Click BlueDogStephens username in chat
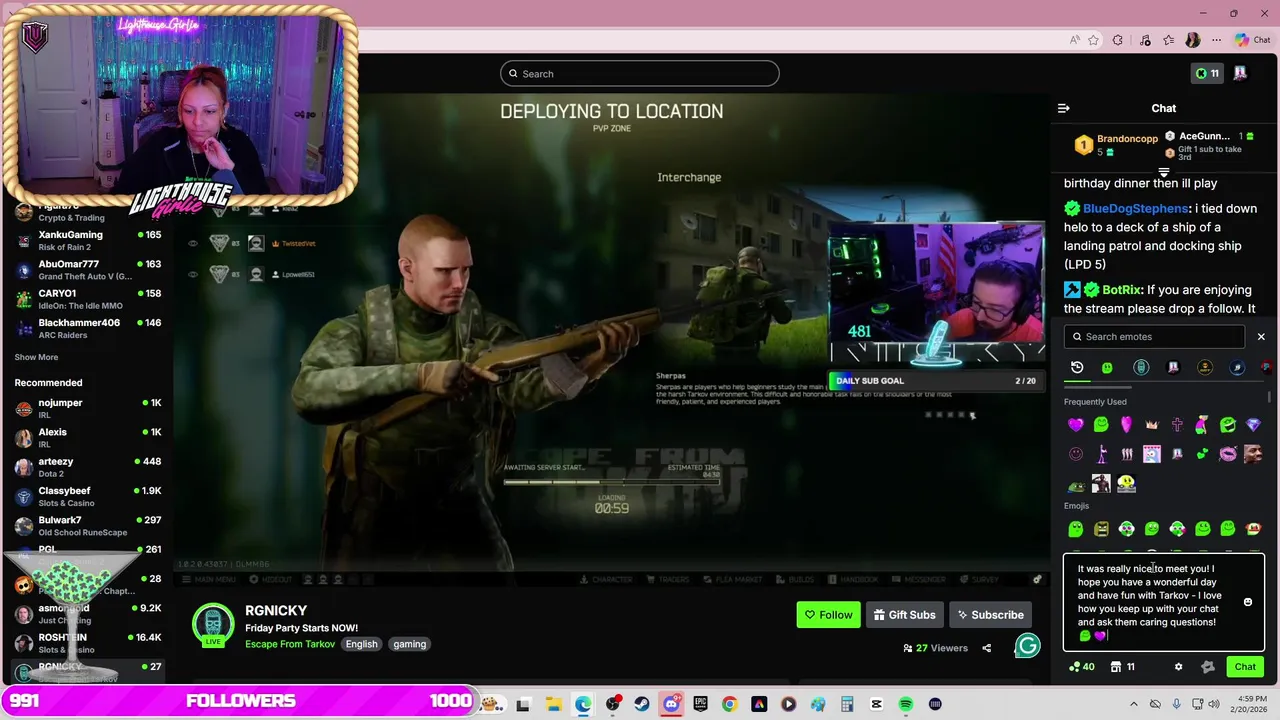Image resolution: width=1280 pixels, height=720 pixels. 1136,209
